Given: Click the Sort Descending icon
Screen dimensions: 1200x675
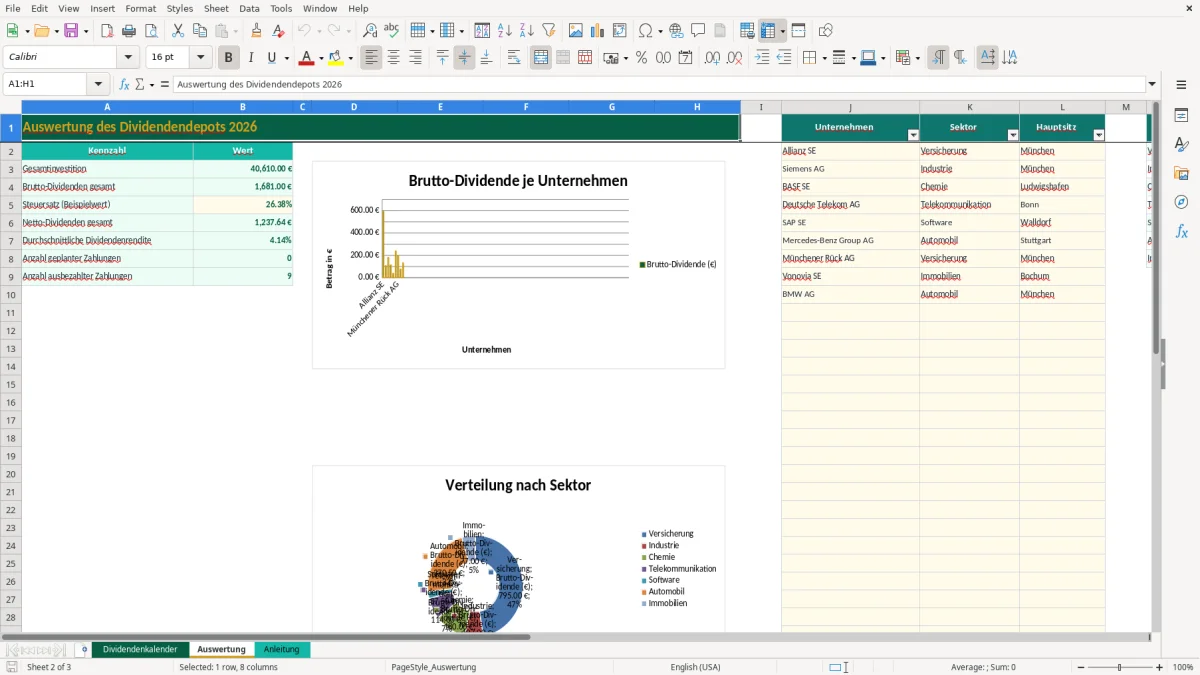Looking at the screenshot, I should 527,31.
